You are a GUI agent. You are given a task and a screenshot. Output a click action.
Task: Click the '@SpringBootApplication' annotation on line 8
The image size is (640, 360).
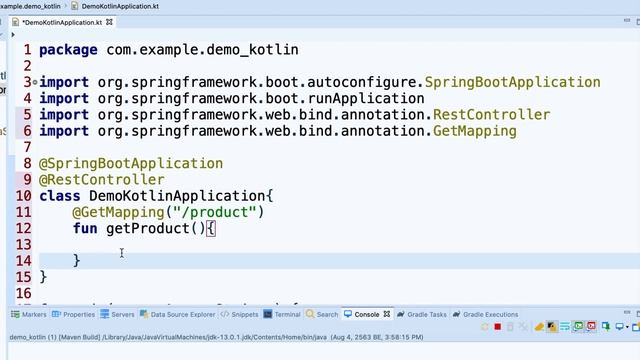(131, 164)
